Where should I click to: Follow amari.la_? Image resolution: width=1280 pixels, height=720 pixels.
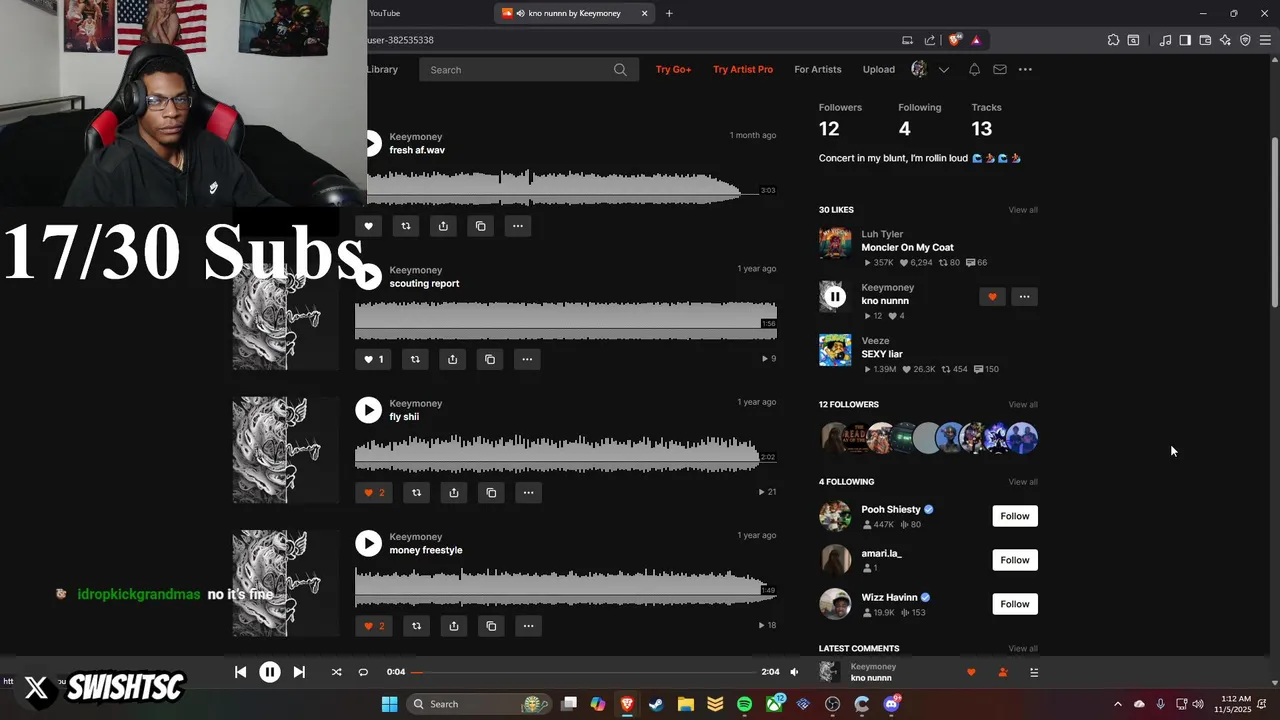(1015, 560)
